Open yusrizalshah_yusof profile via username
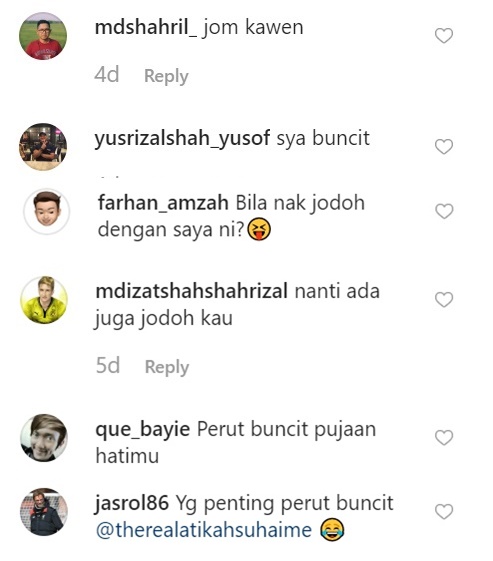 [x=182, y=138]
